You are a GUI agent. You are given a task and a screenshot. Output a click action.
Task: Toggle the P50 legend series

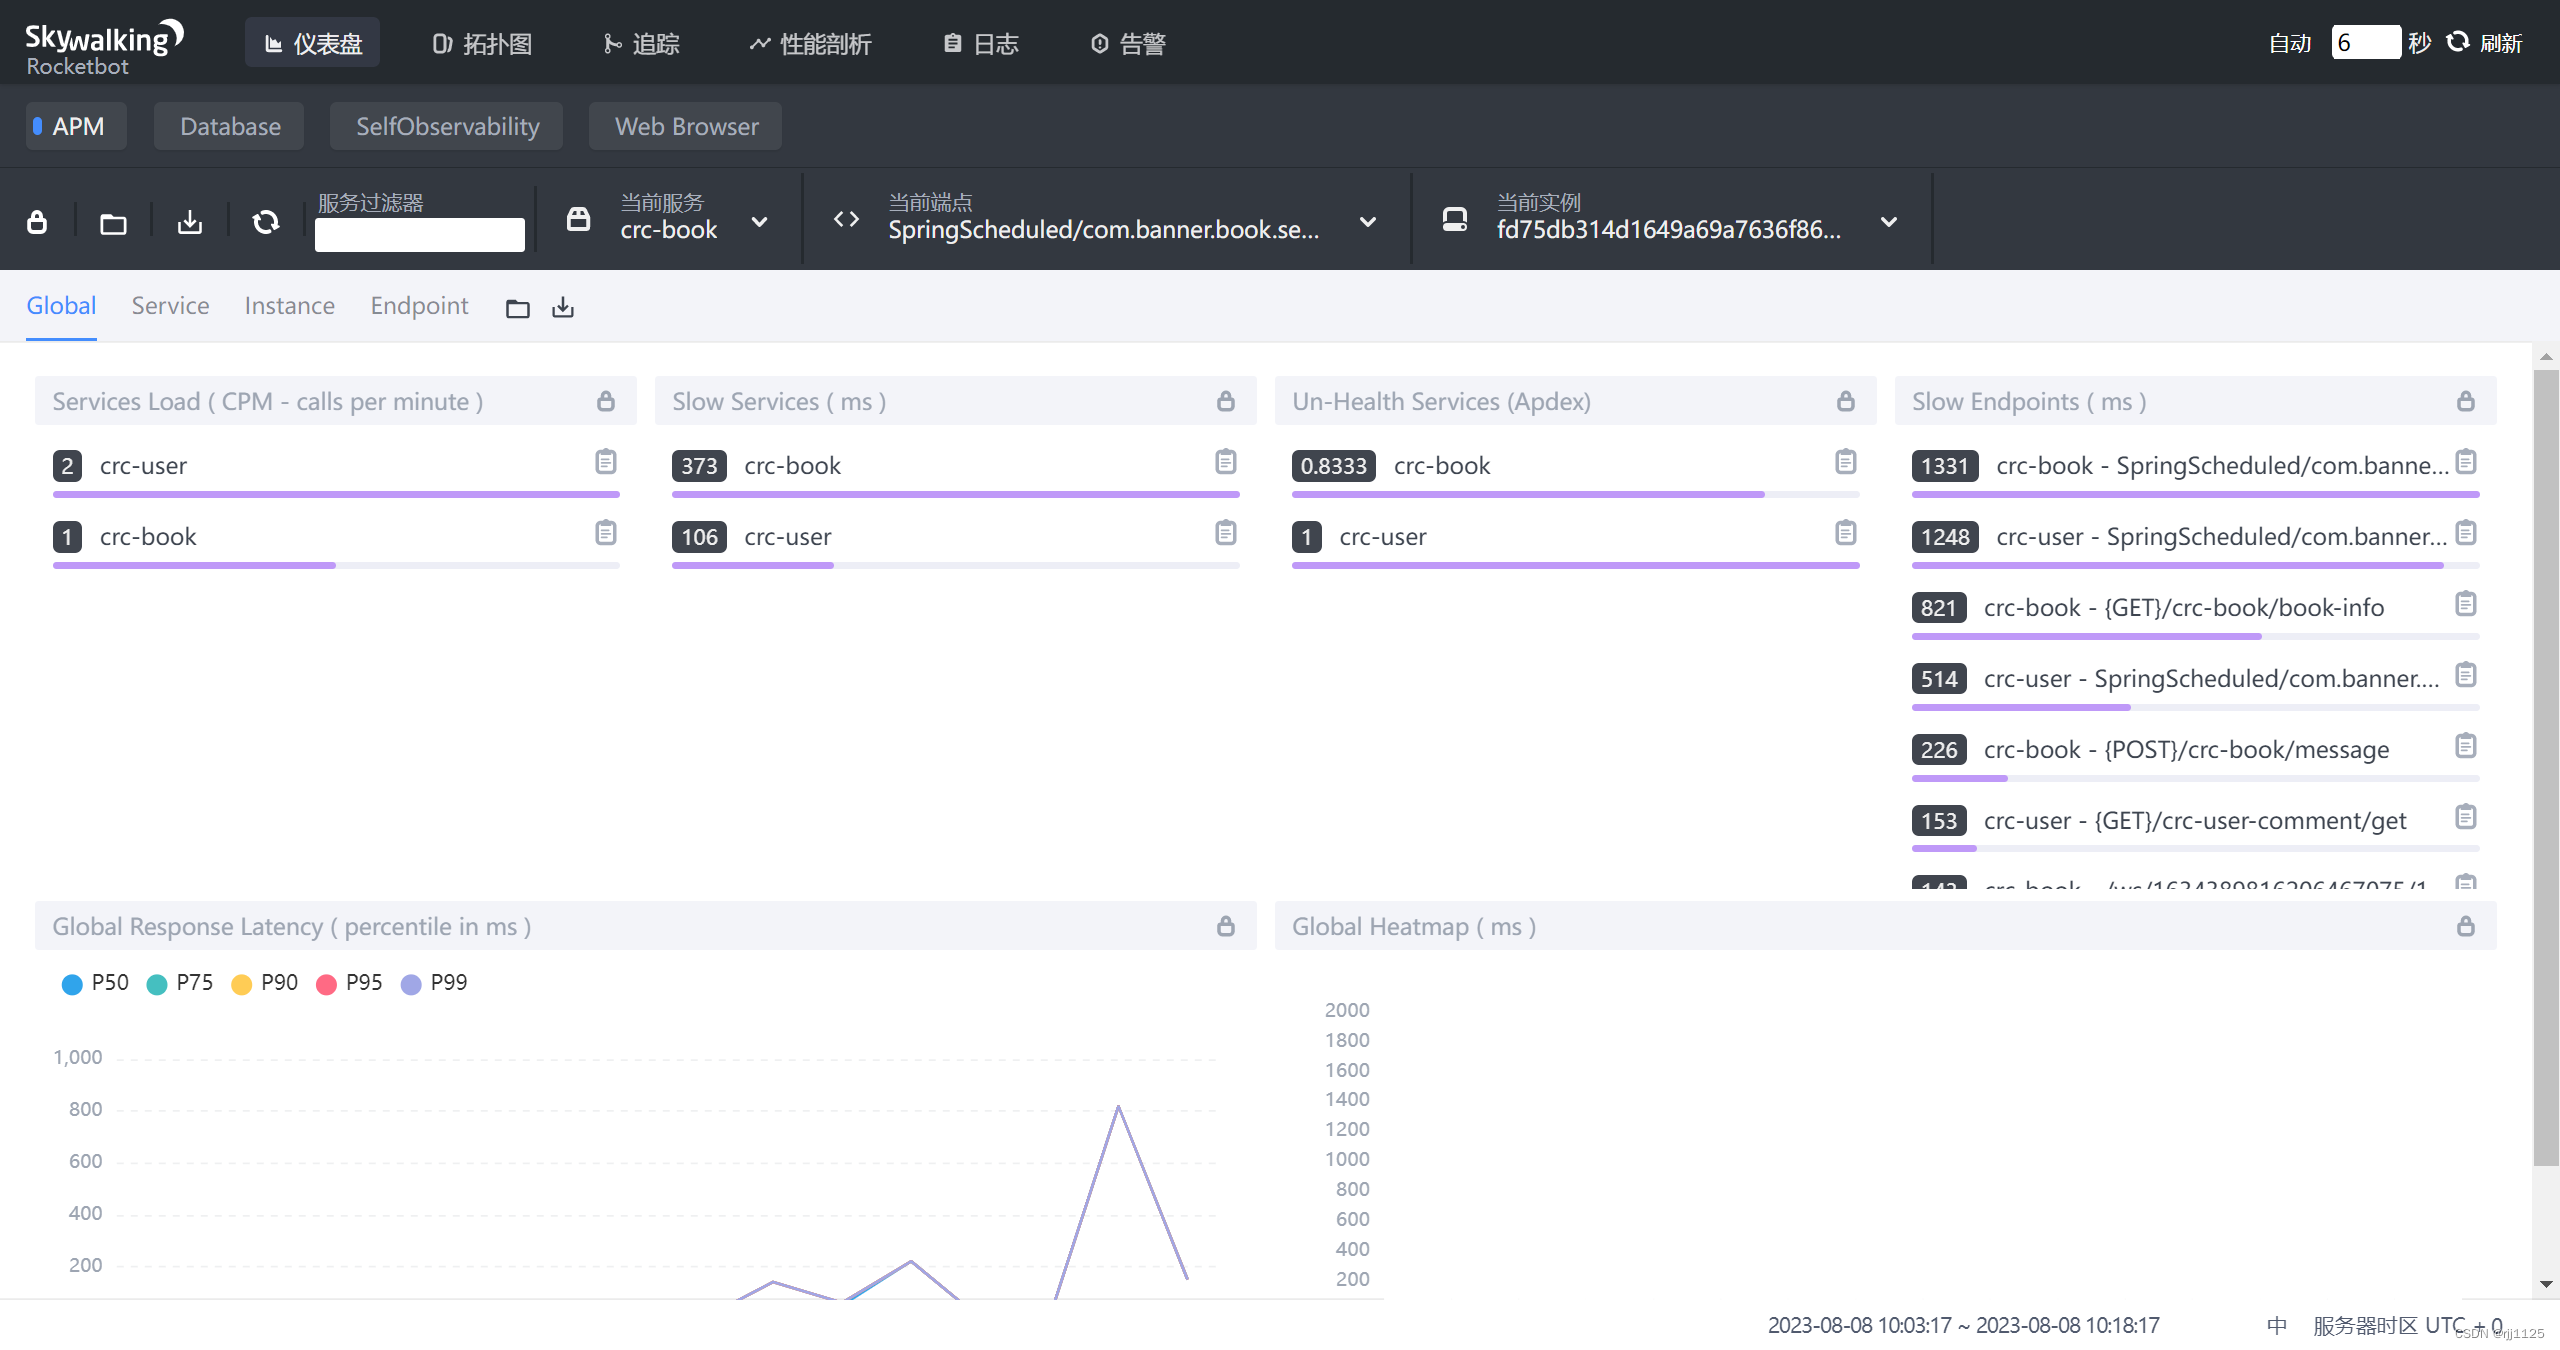(x=95, y=983)
